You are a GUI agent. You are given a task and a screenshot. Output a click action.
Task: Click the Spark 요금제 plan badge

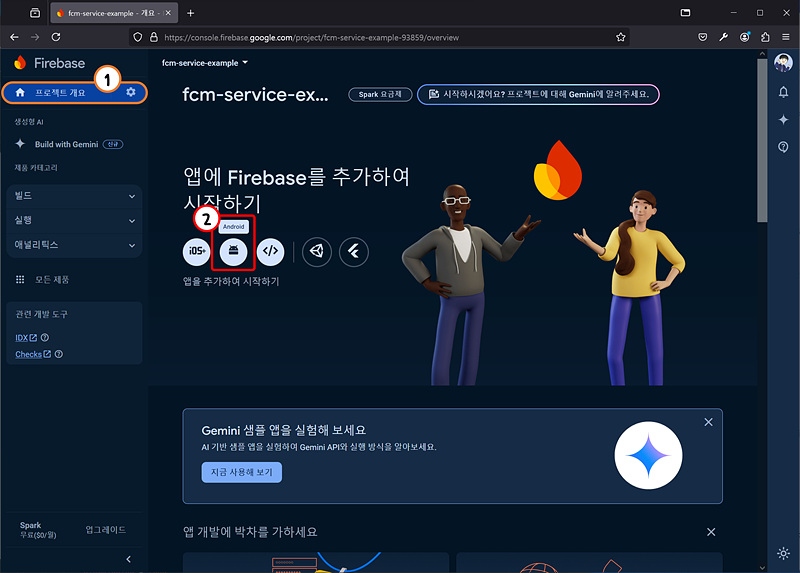click(x=380, y=94)
